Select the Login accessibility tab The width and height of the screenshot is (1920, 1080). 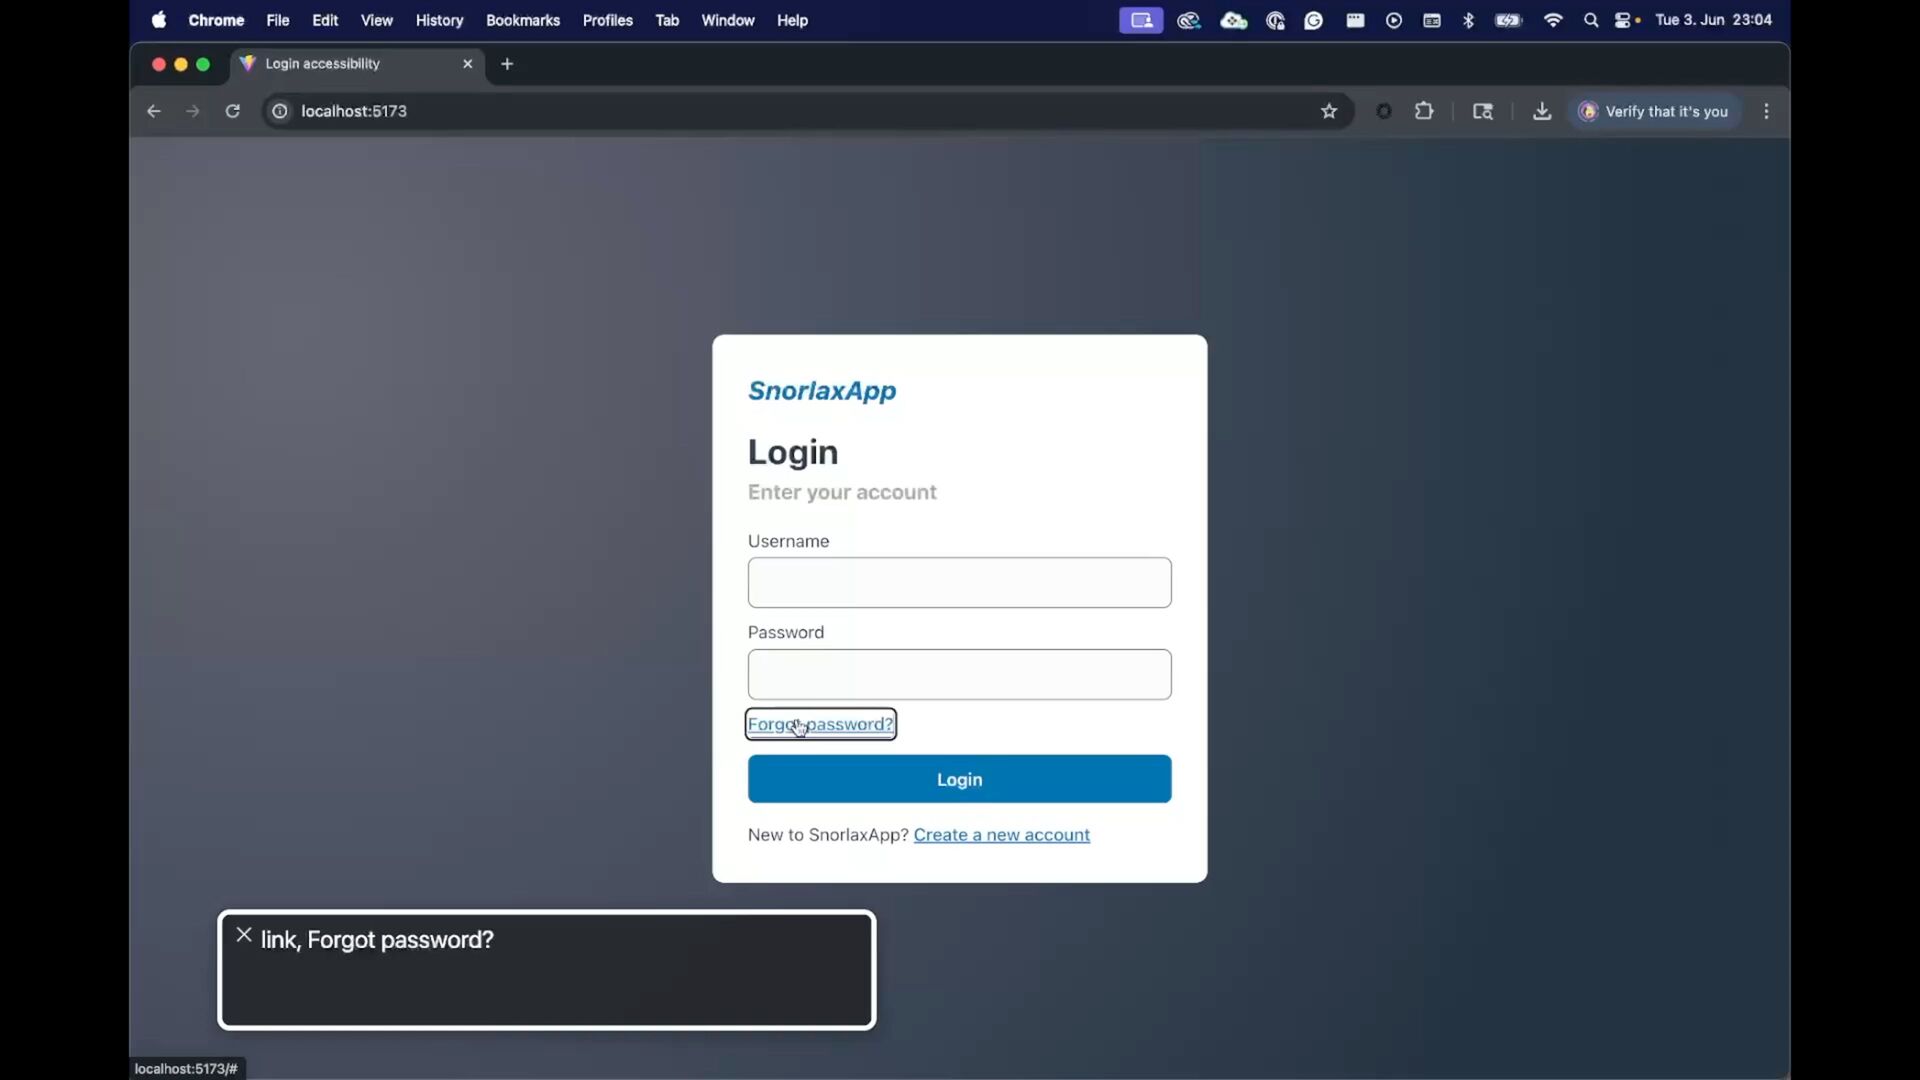(x=358, y=64)
